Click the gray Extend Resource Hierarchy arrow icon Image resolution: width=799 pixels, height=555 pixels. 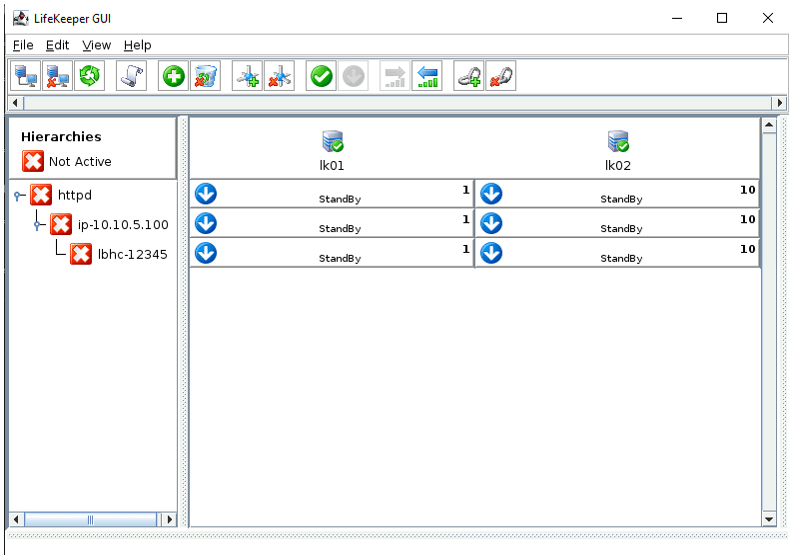[x=395, y=76]
